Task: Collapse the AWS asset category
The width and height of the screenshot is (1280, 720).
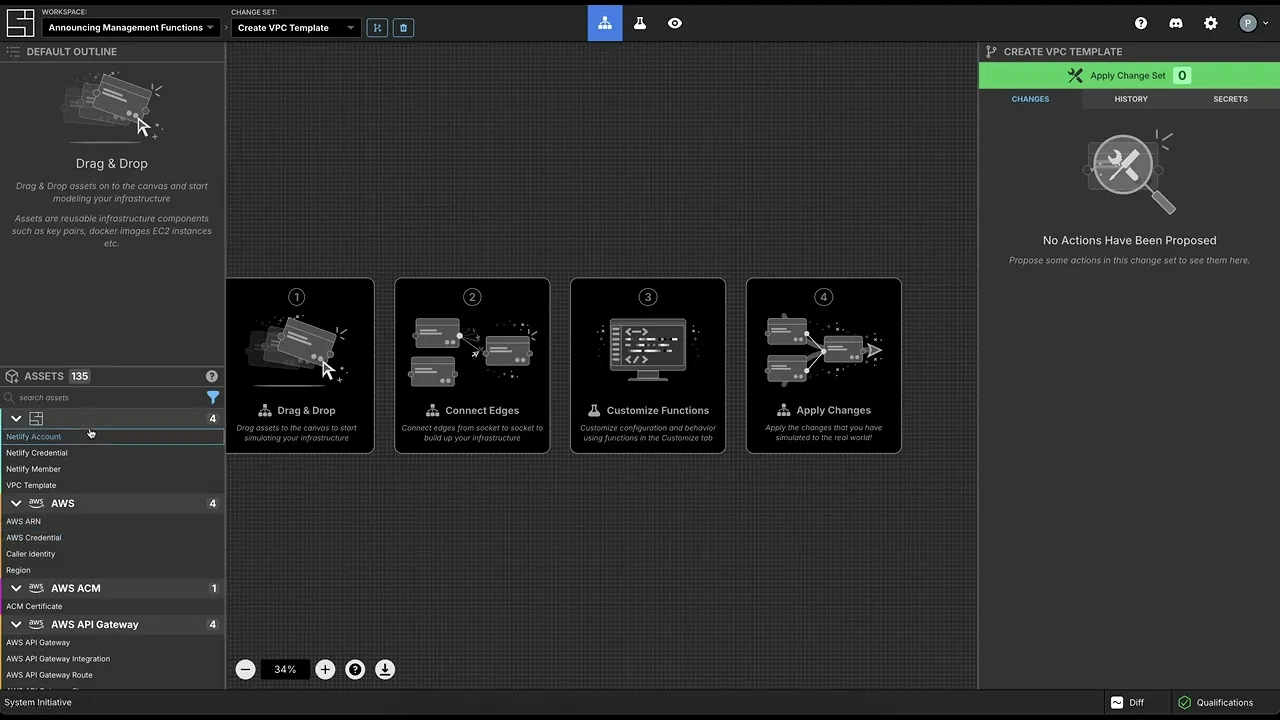Action: 16,503
